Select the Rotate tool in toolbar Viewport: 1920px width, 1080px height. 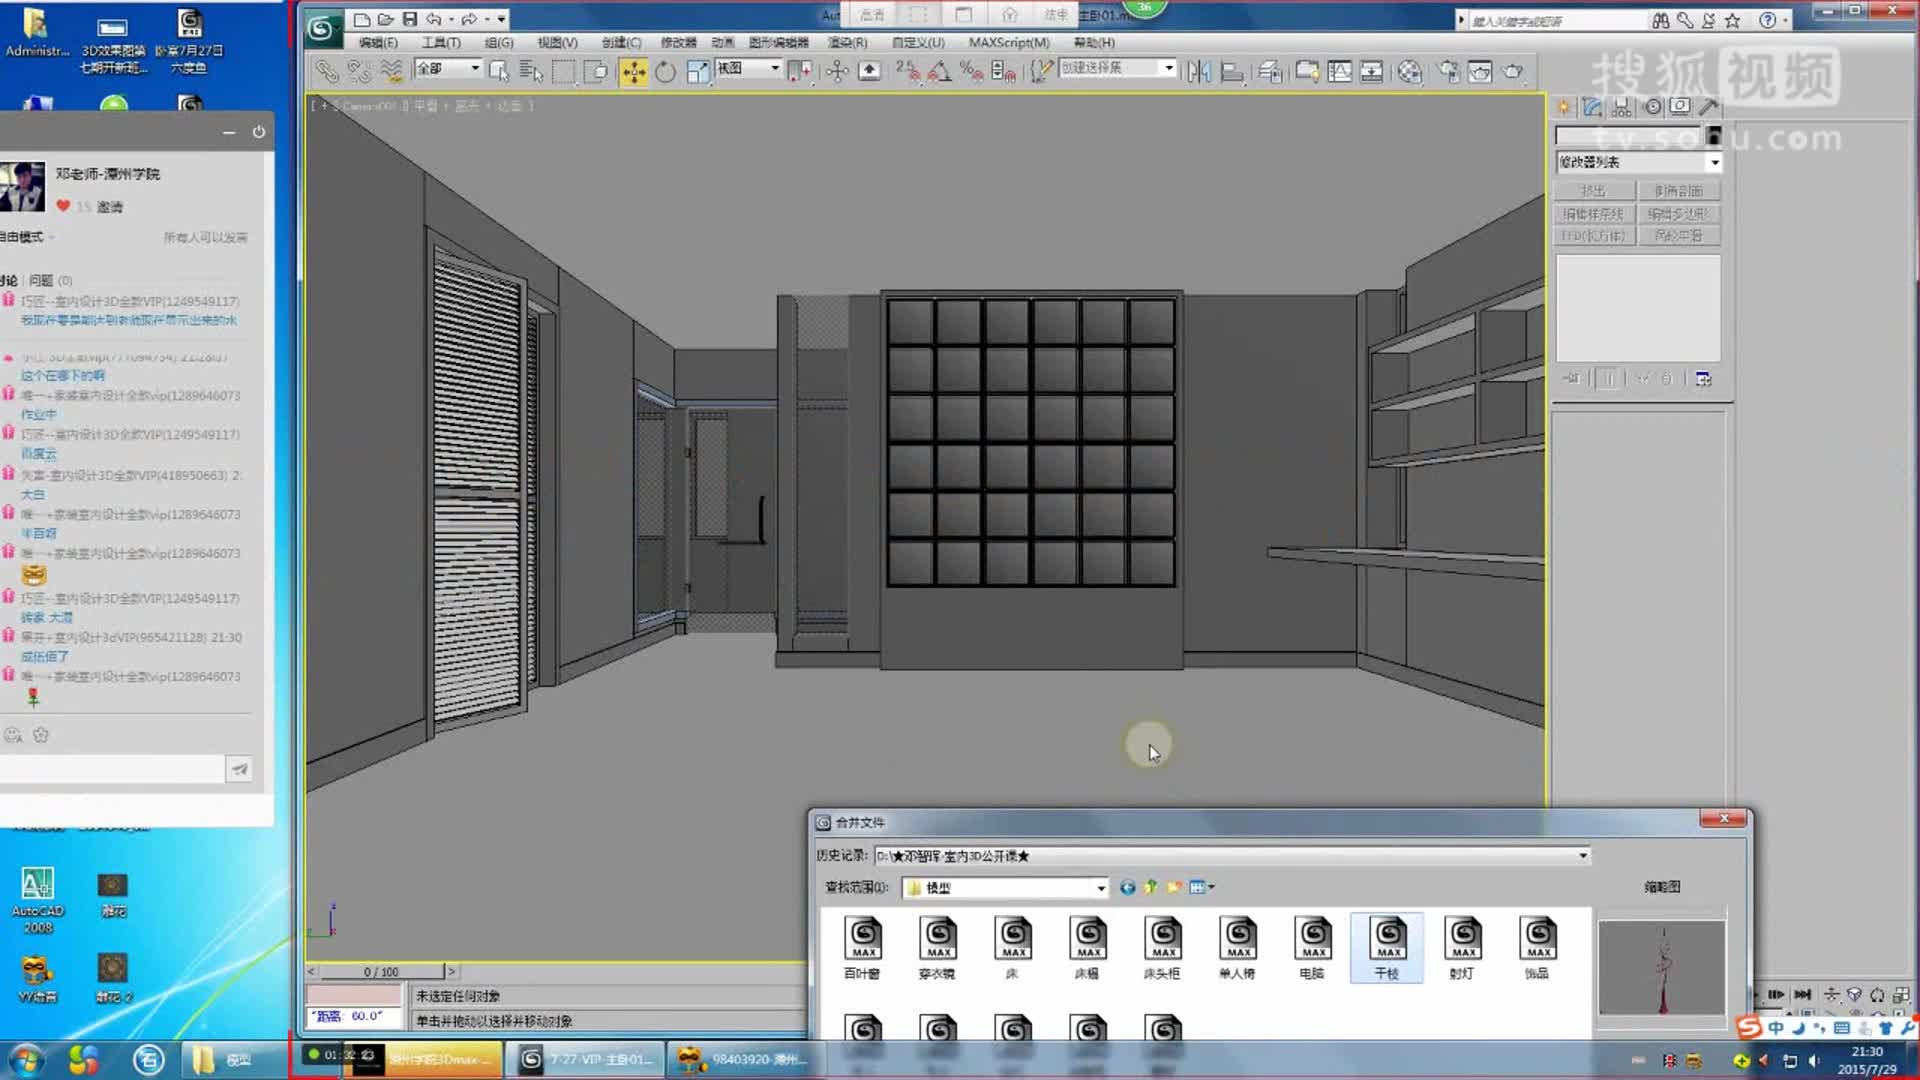pyautogui.click(x=665, y=71)
